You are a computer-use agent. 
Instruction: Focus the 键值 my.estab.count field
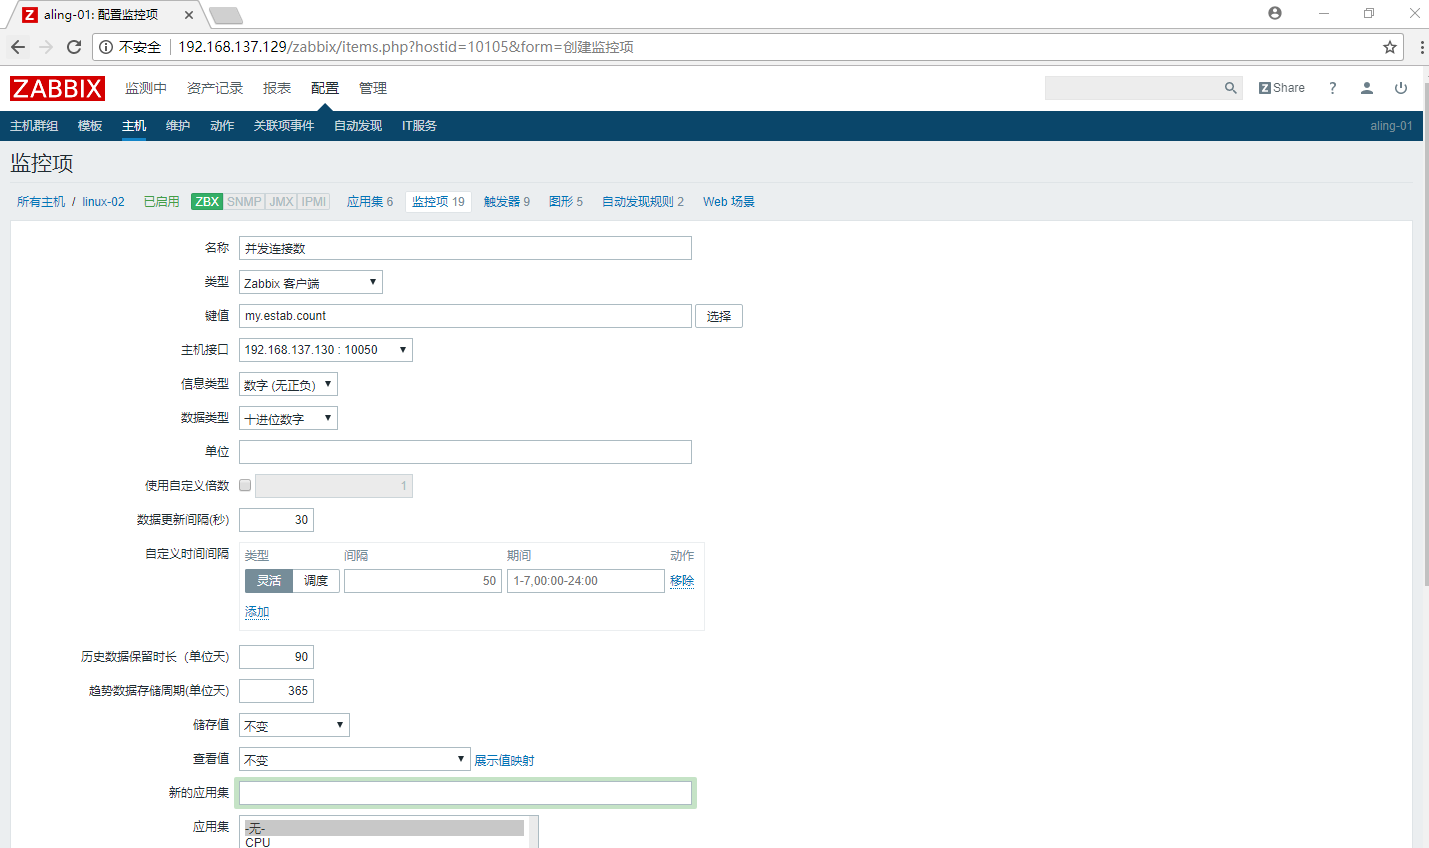tap(465, 316)
